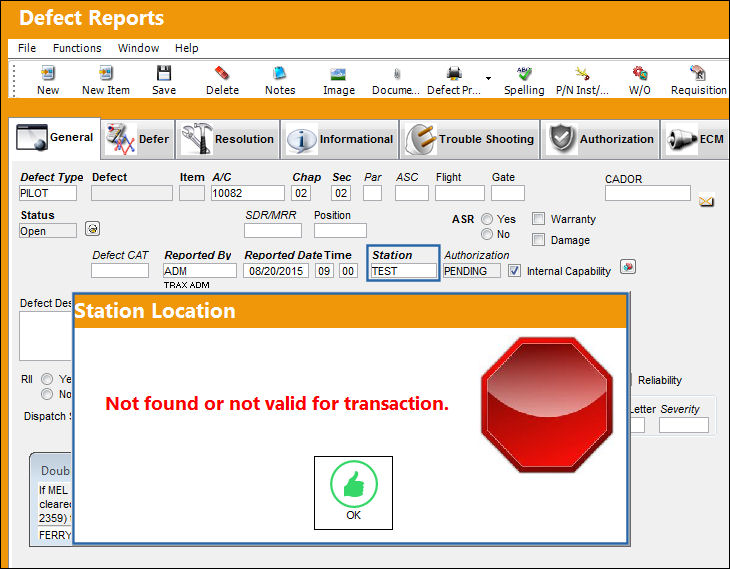Click the A/C field showing 10082

pyautogui.click(x=248, y=193)
